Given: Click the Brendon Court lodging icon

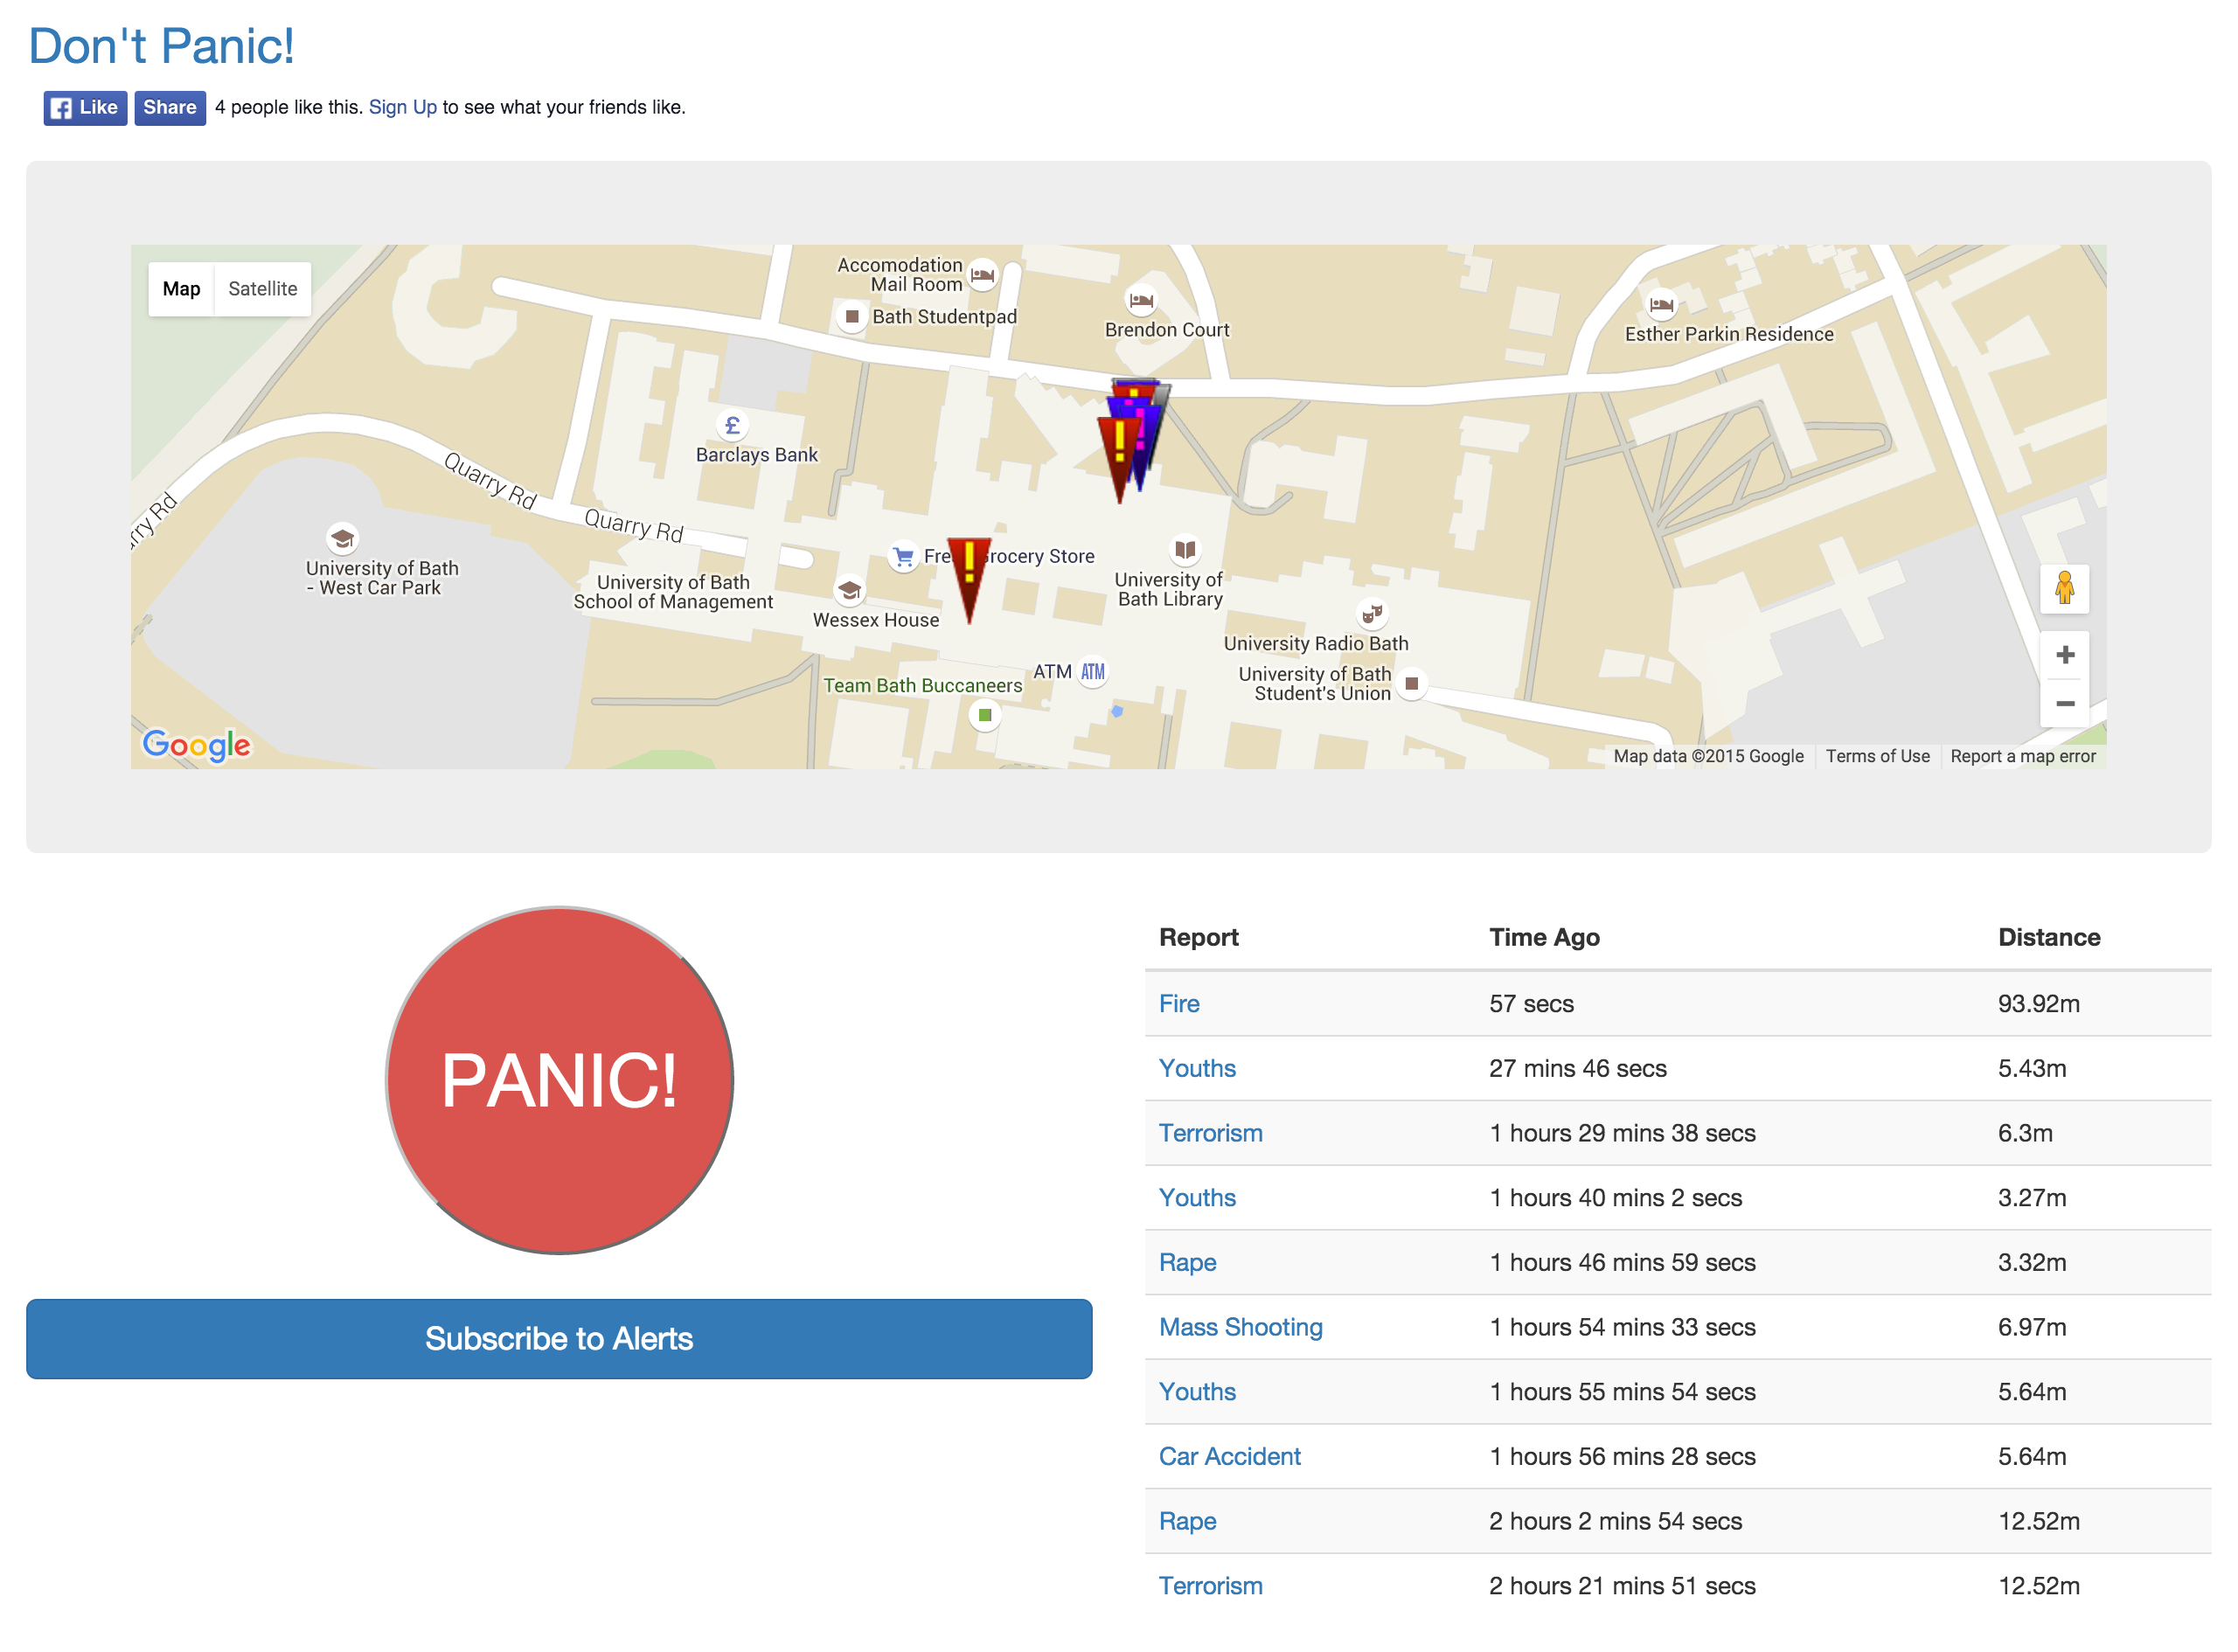Looking at the screenshot, I should pos(1140,300).
